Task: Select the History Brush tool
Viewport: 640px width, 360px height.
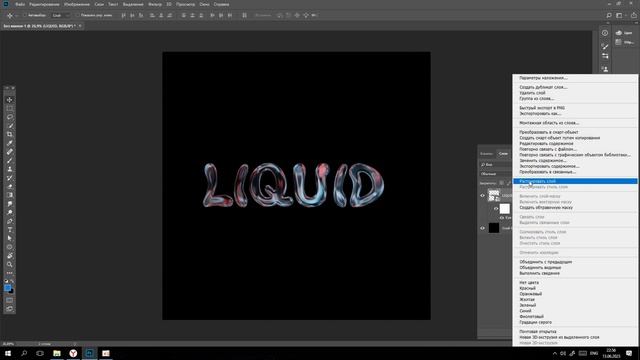Action: coord(9,178)
